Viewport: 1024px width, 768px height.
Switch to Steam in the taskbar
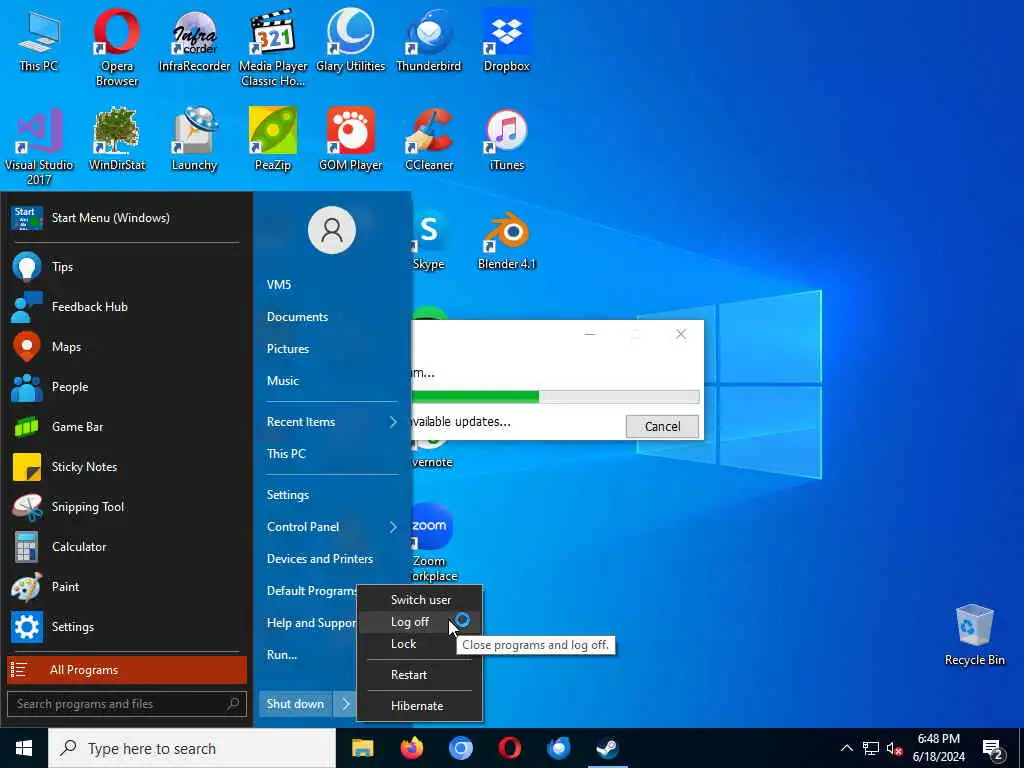607,748
